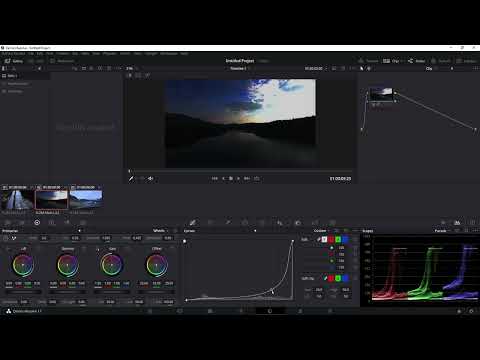Stop playback in the viewer
Screen dimensions: 480x360
[231, 179]
